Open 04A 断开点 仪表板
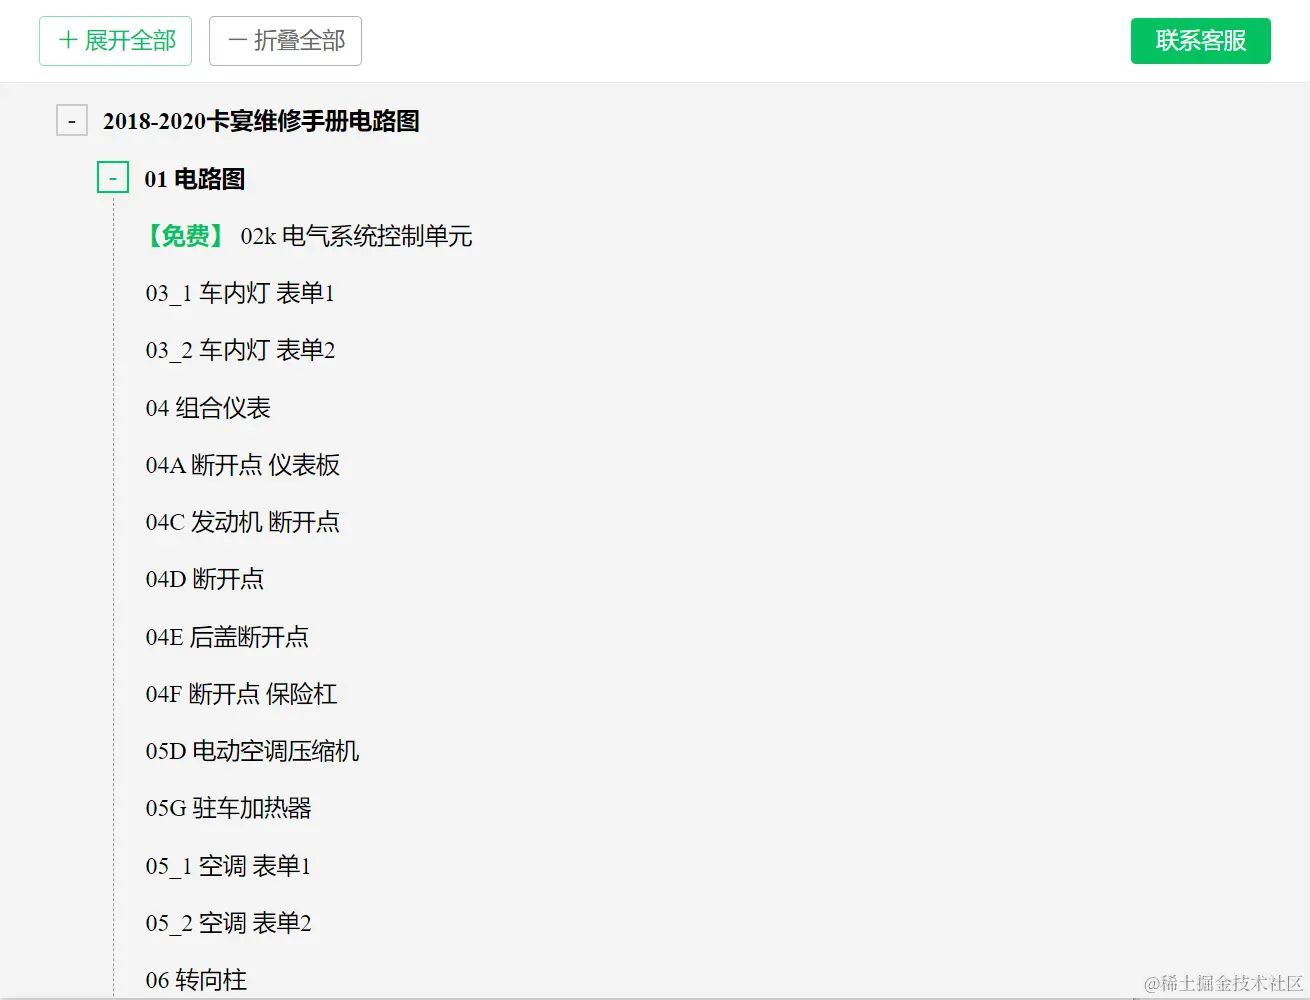This screenshot has height=1000, width=1310. pyautogui.click(x=243, y=465)
